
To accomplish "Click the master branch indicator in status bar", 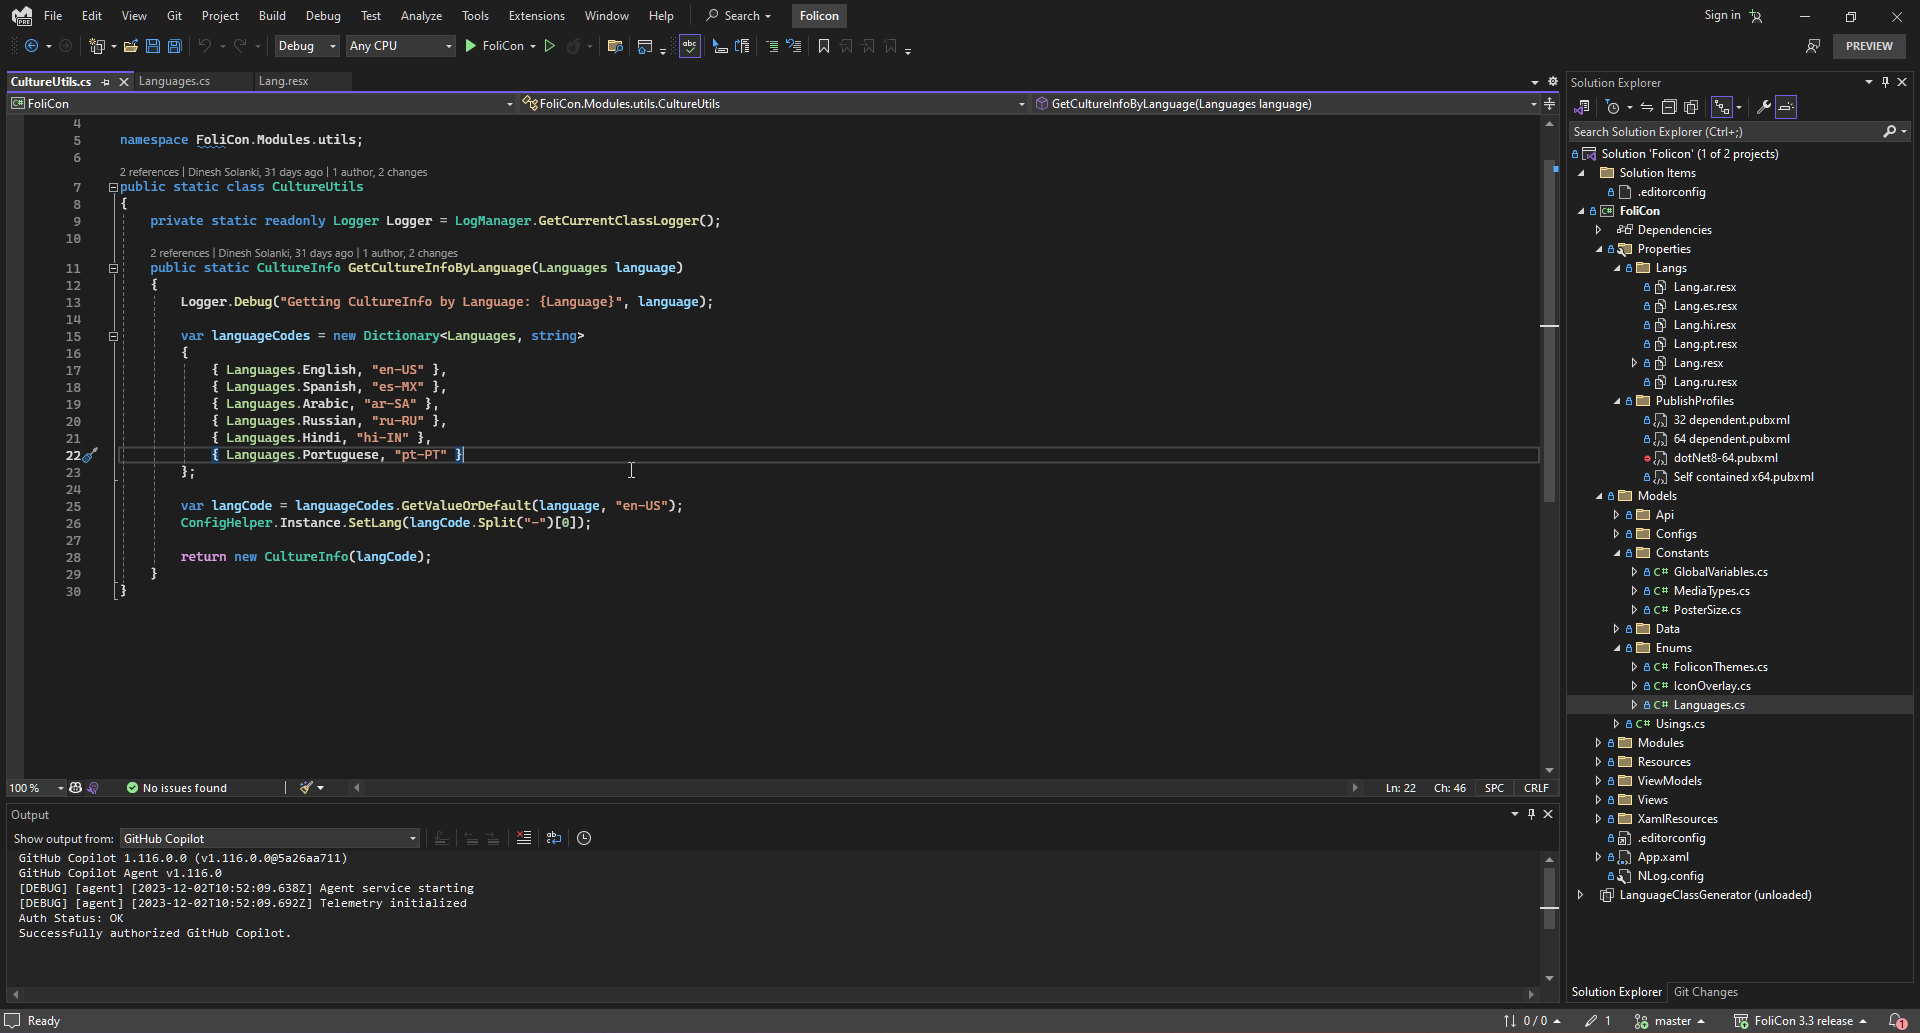I will point(1669,1021).
